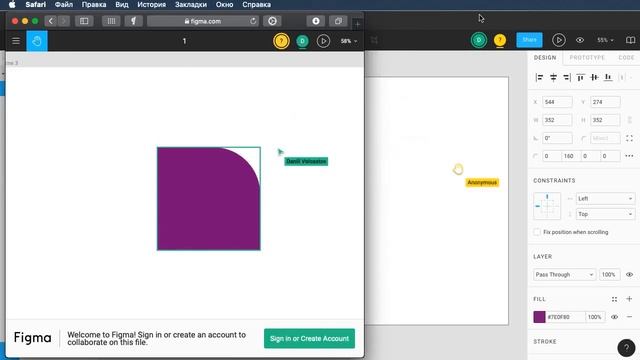Click the fill opacity 100% field
Image resolution: width=640 pixels, height=360 pixels.
[595, 317]
